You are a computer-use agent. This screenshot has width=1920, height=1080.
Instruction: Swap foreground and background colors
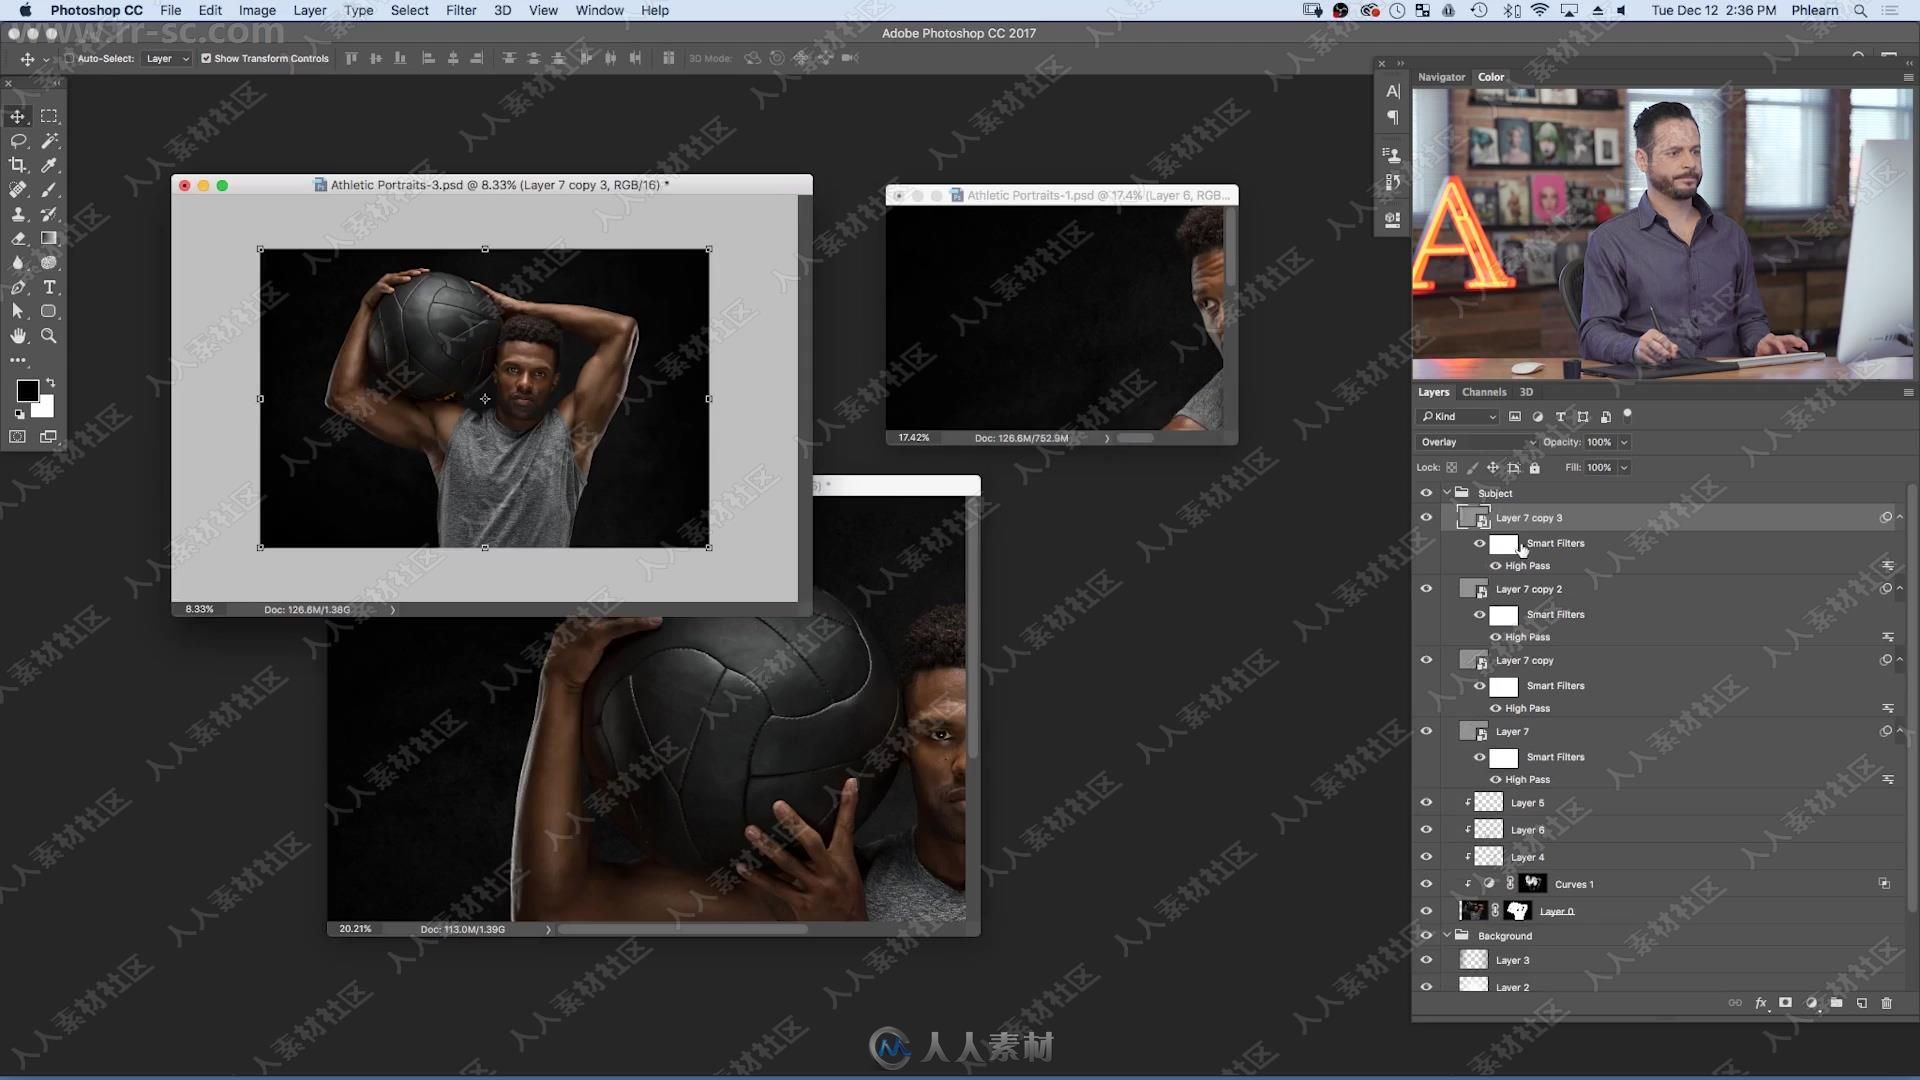pos(50,382)
